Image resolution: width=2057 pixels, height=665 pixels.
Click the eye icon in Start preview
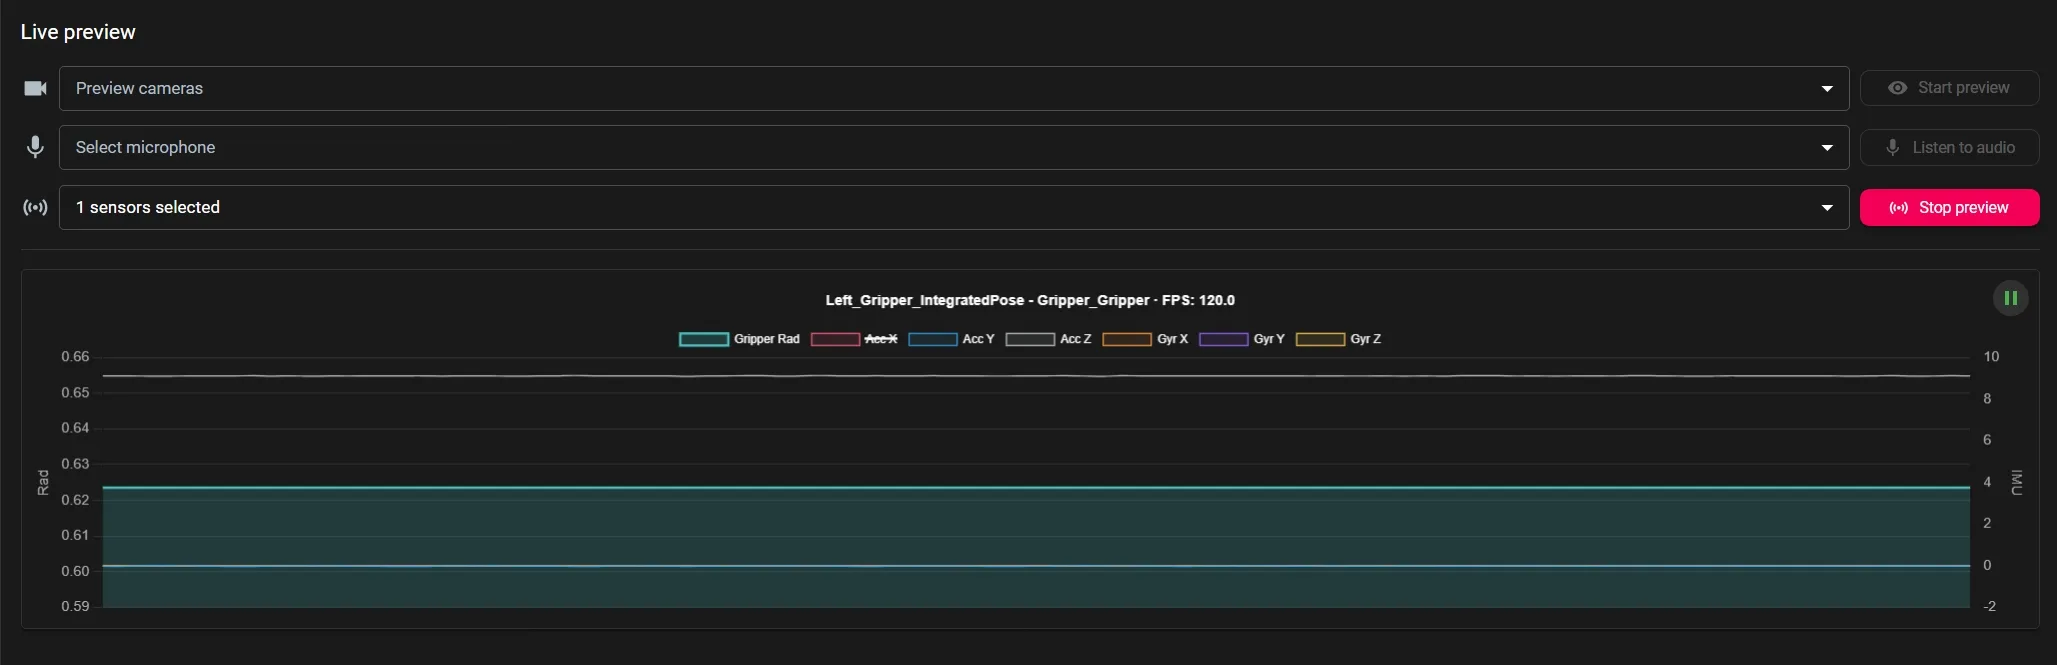click(x=1897, y=88)
